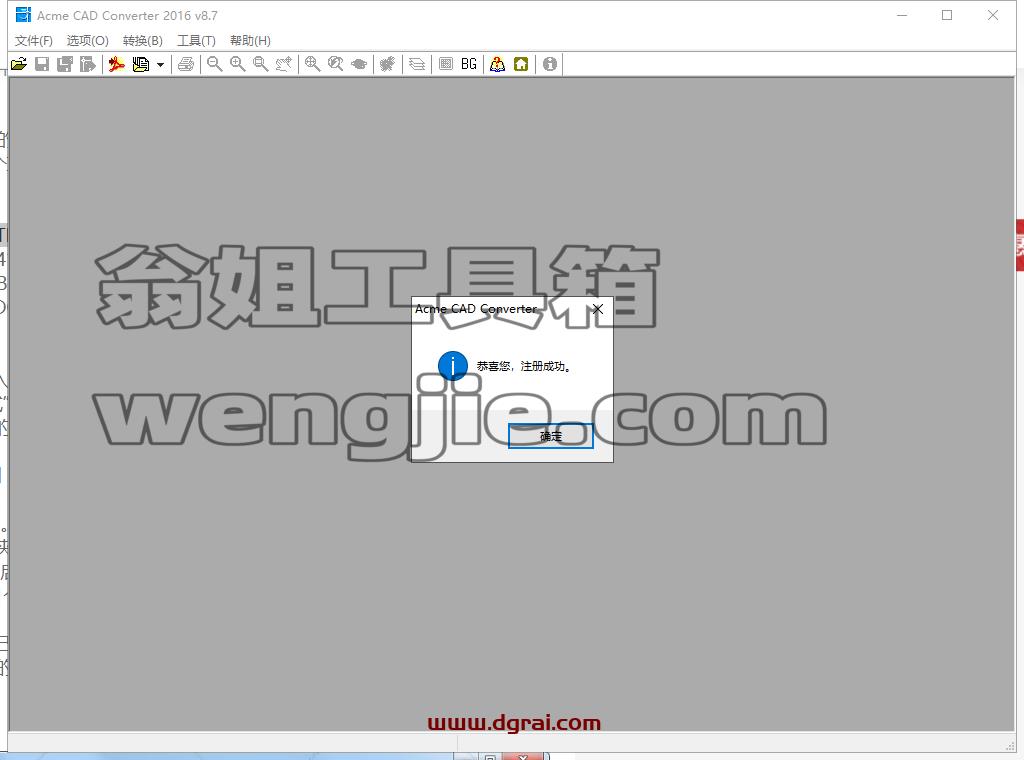
Task: Click the Convert to PDF icon
Action: coord(116,64)
